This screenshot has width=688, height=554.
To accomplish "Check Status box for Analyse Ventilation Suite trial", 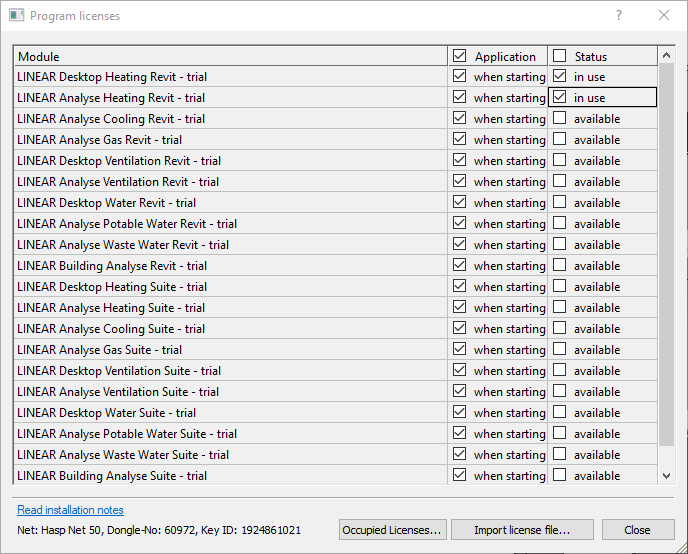I will point(559,391).
